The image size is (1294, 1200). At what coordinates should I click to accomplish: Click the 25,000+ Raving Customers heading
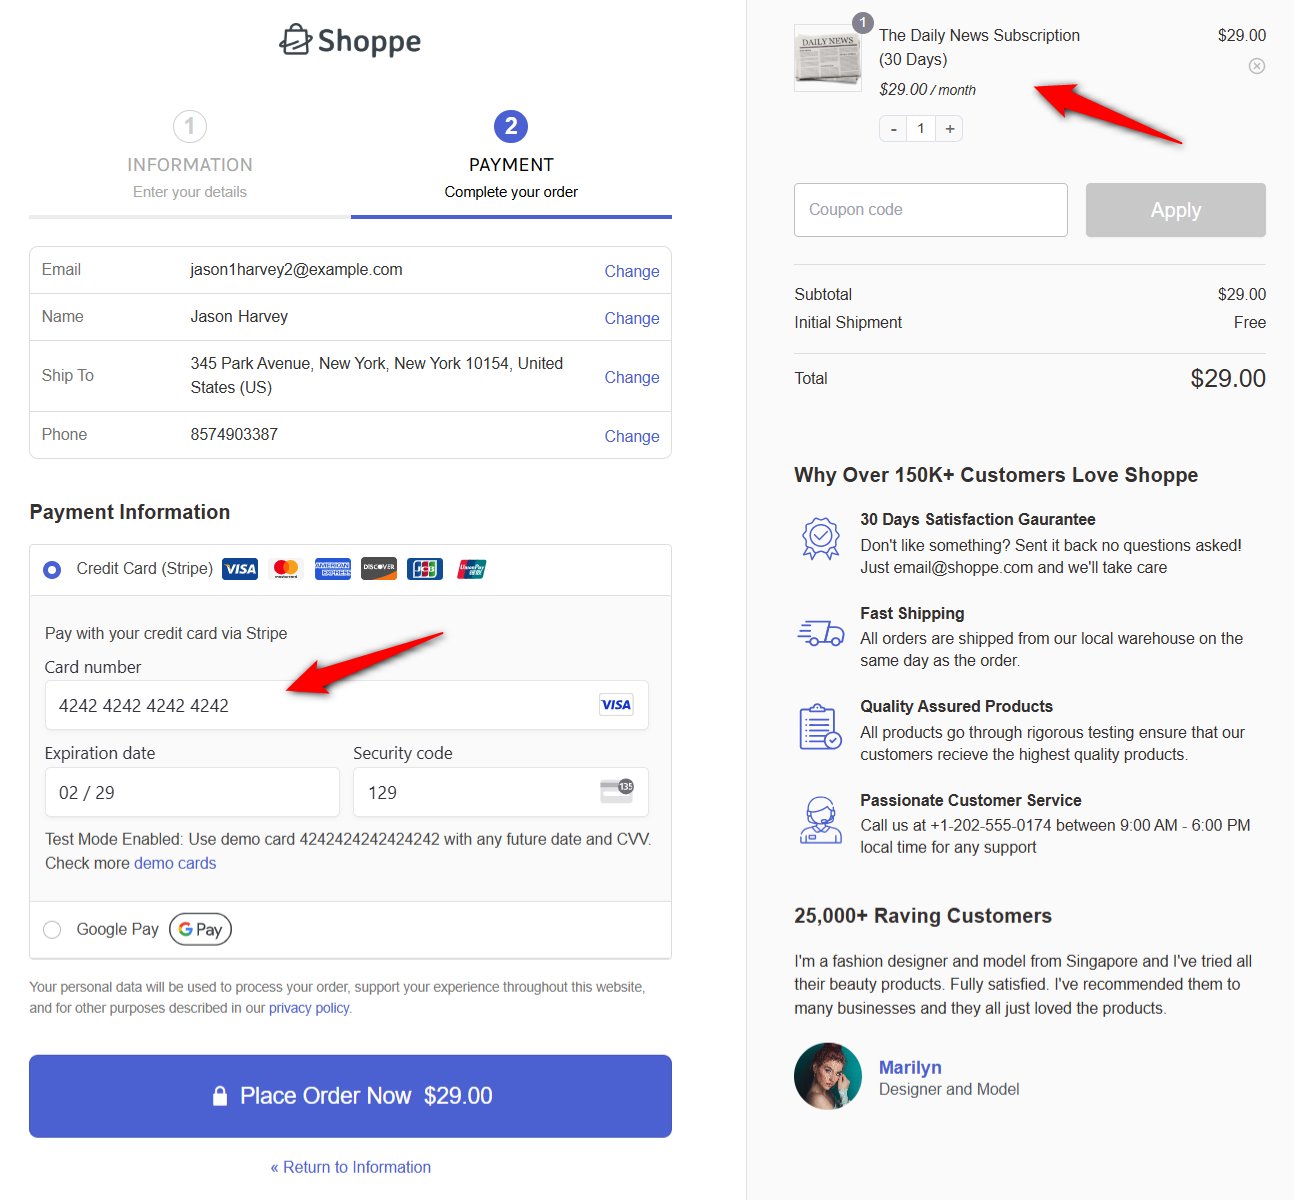click(x=923, y=916)
